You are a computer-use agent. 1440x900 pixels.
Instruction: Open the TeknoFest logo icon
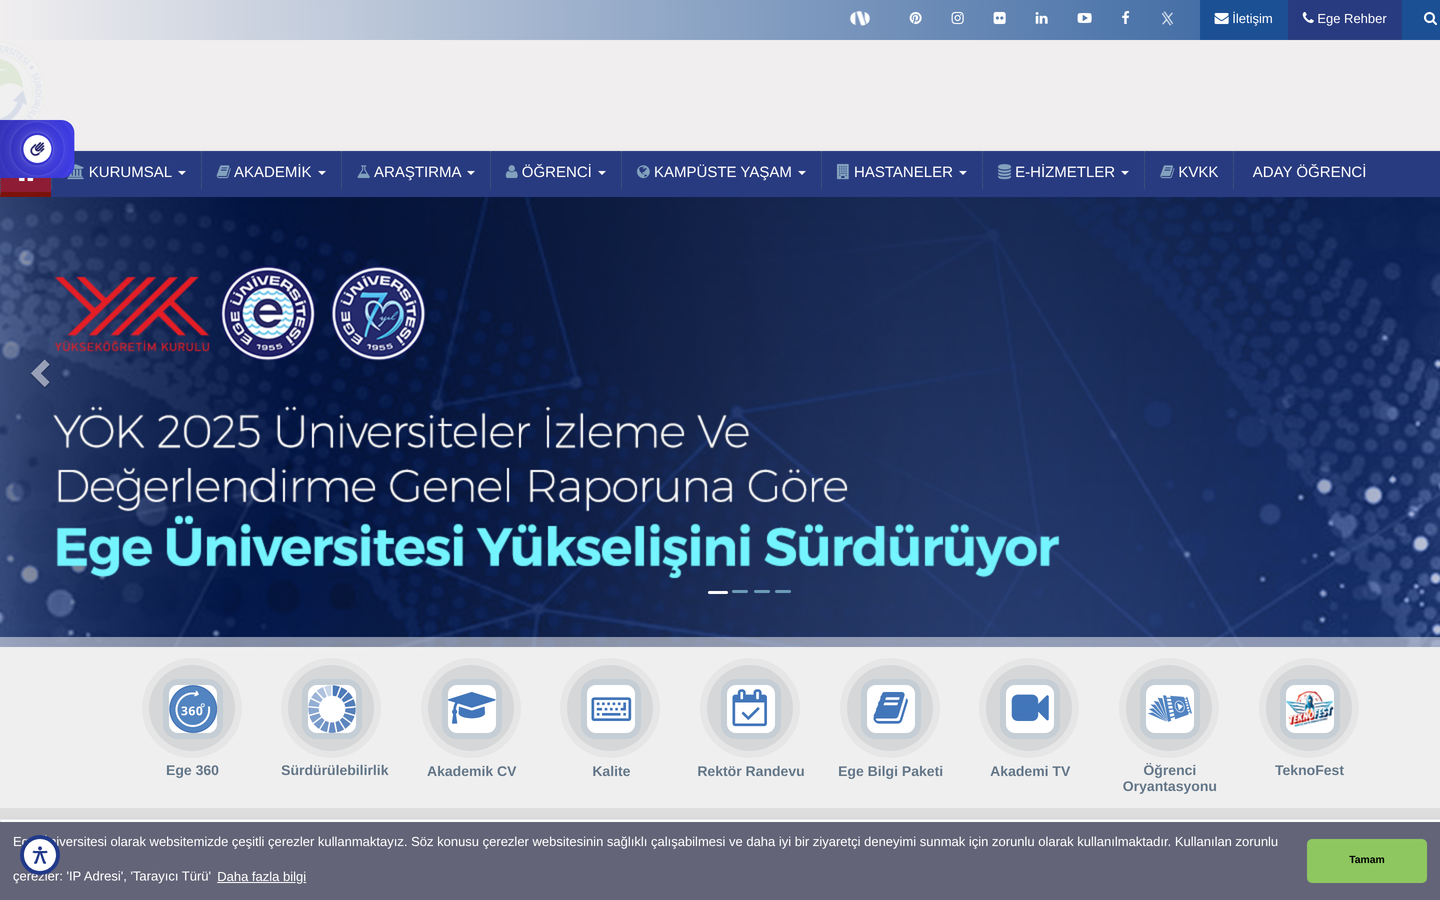(1309, 709)
